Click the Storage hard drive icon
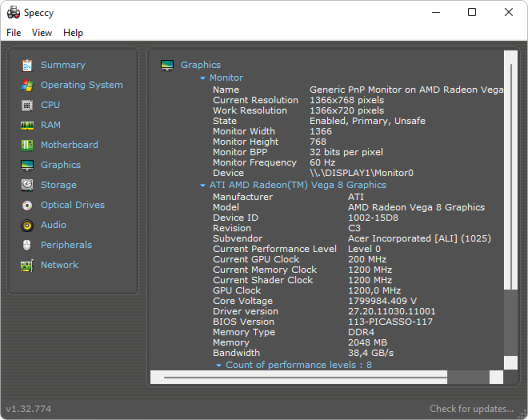 (x=27, y=185)
